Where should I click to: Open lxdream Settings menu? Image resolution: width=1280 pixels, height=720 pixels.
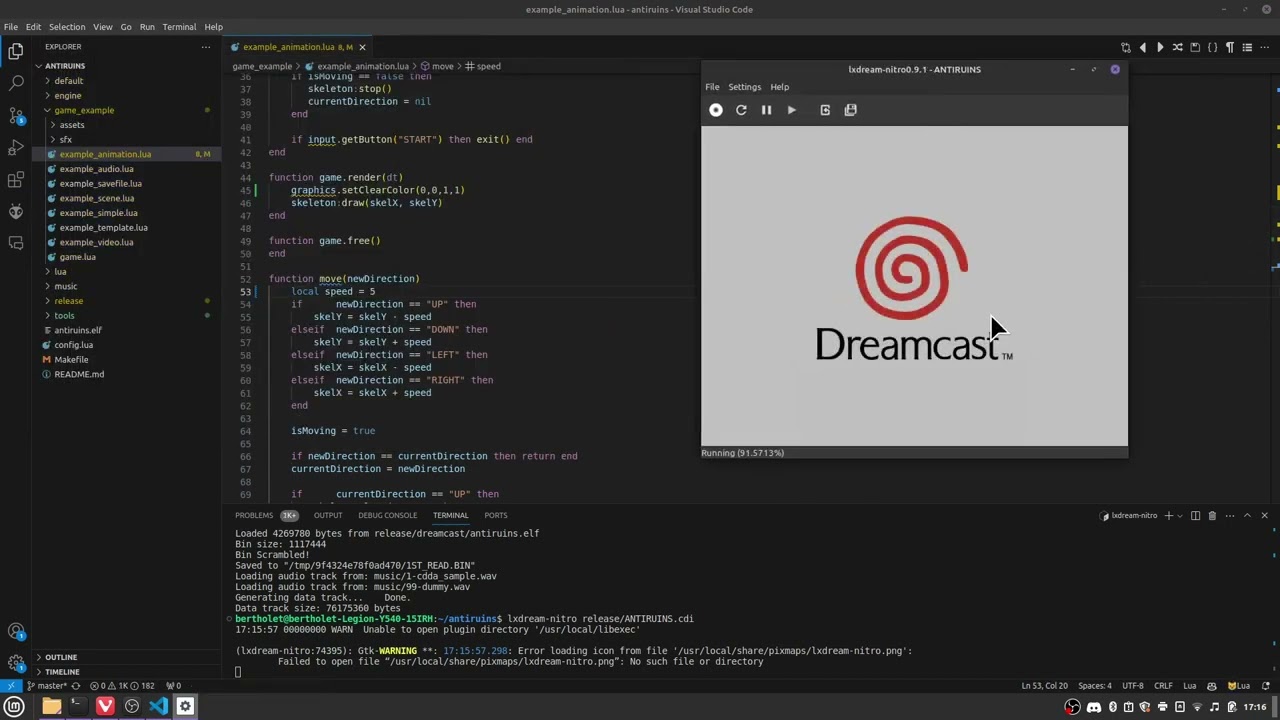pos(744,87)
